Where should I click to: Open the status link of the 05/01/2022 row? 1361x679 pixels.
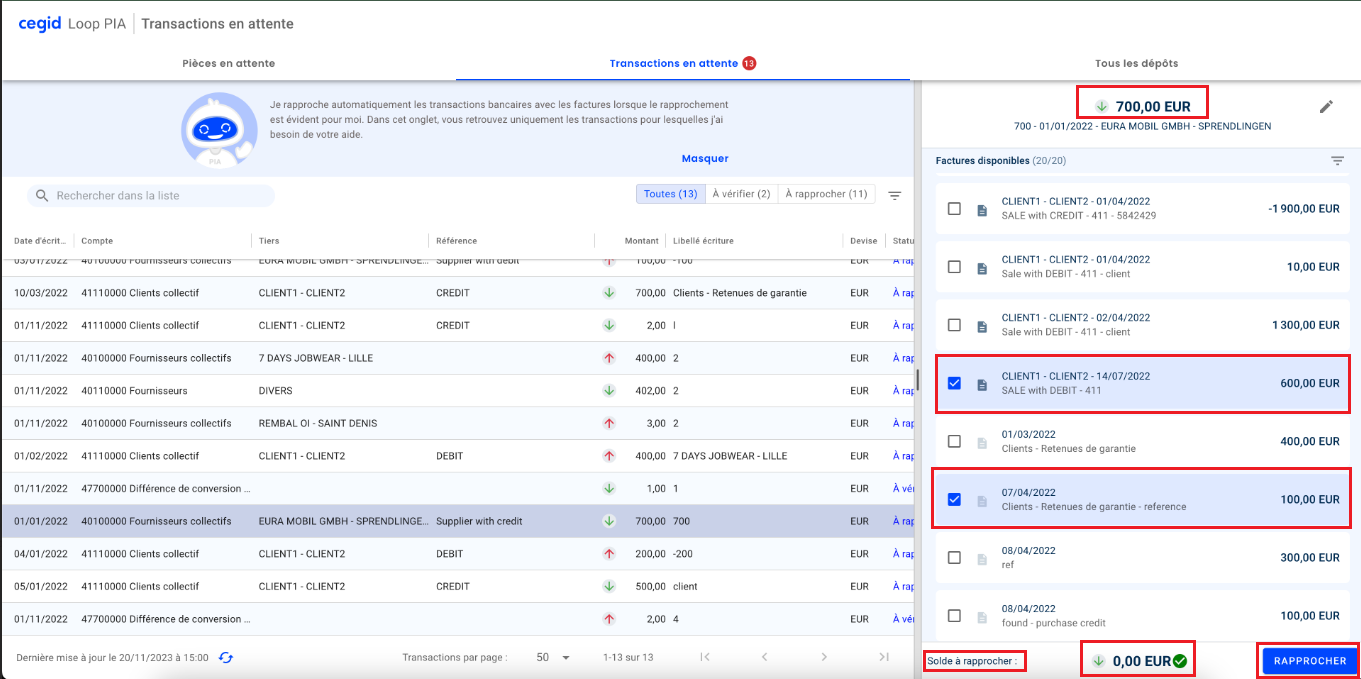click(903, 586)
